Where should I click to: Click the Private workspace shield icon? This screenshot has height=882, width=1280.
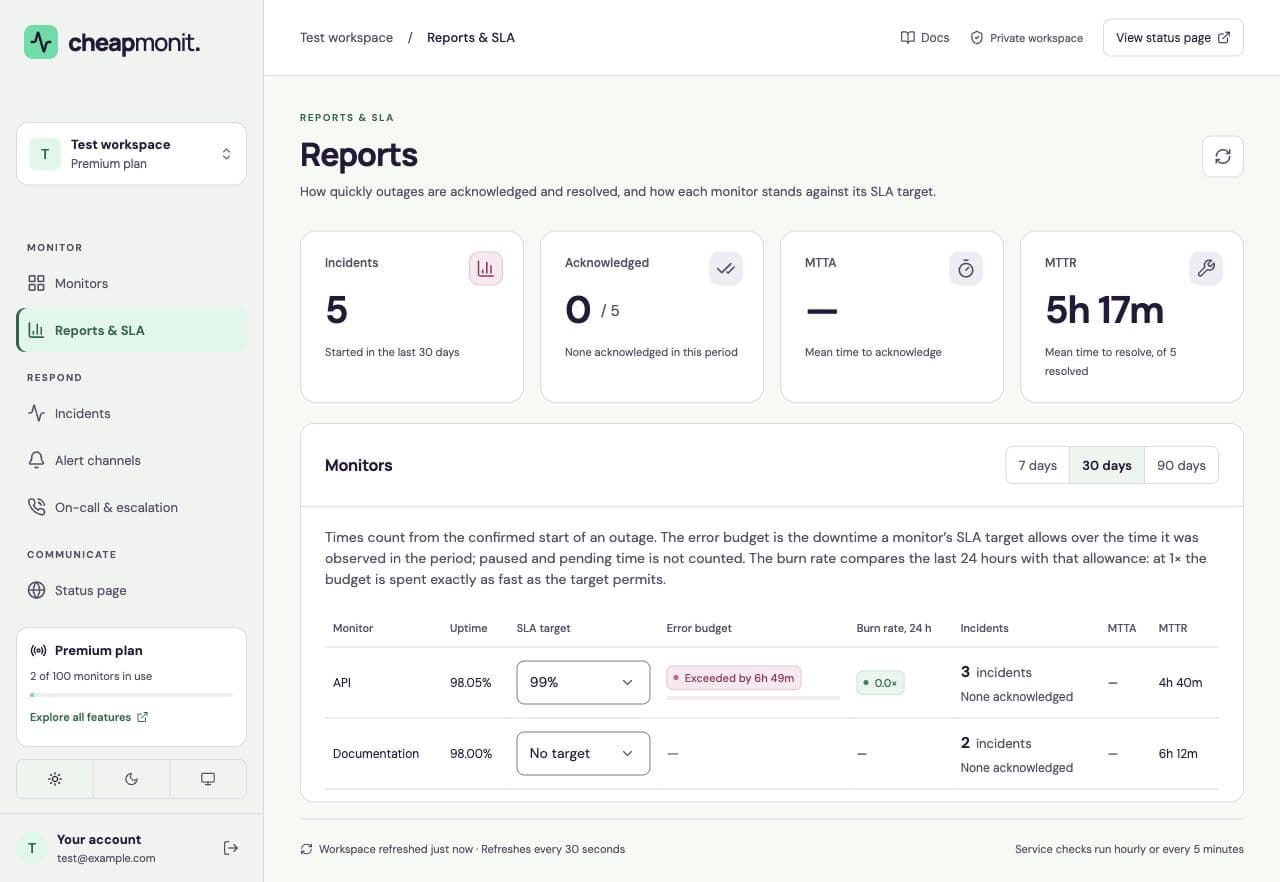click(x=977, y=38)
